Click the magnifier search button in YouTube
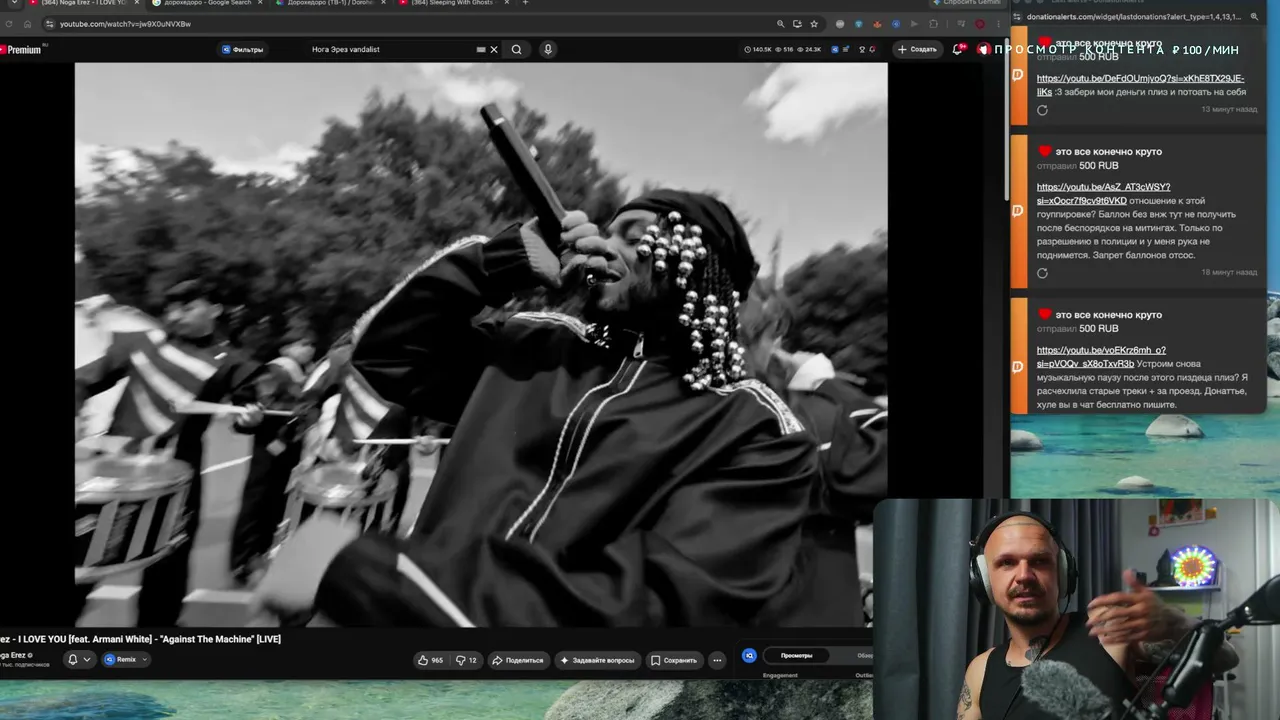The image size is (1280, 720). 516,49
